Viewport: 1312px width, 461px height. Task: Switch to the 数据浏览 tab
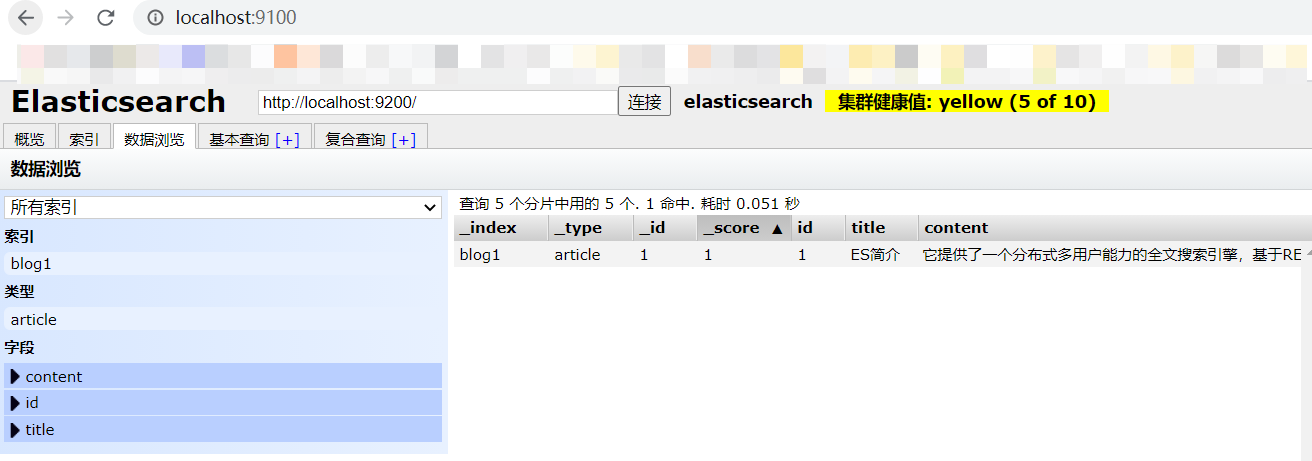coord(154,139)
